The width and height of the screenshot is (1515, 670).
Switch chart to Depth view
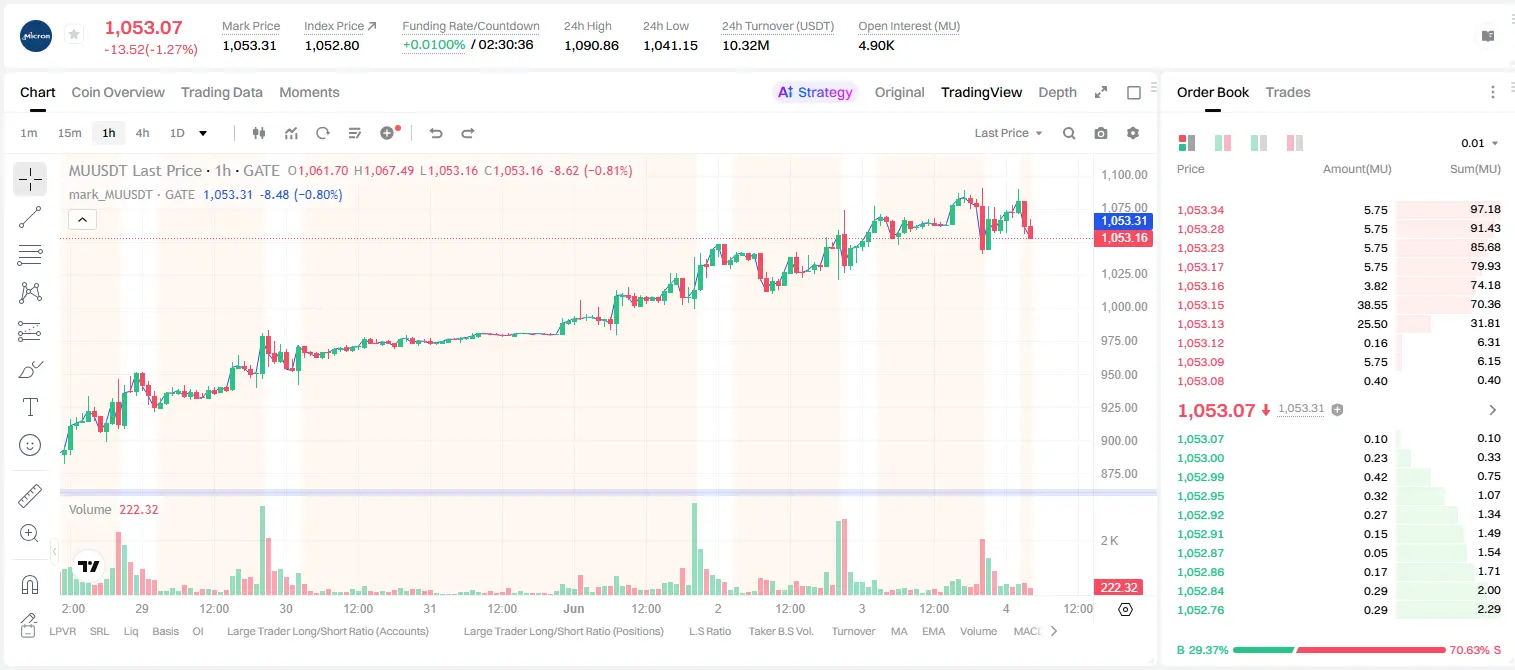(1057, 92)
